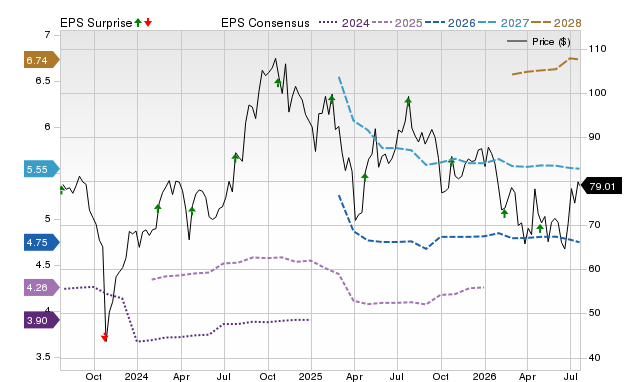This screenshot has width=640, height=382.
Task: Click the 2025 x-axis year label
Action: coord(311,376)
